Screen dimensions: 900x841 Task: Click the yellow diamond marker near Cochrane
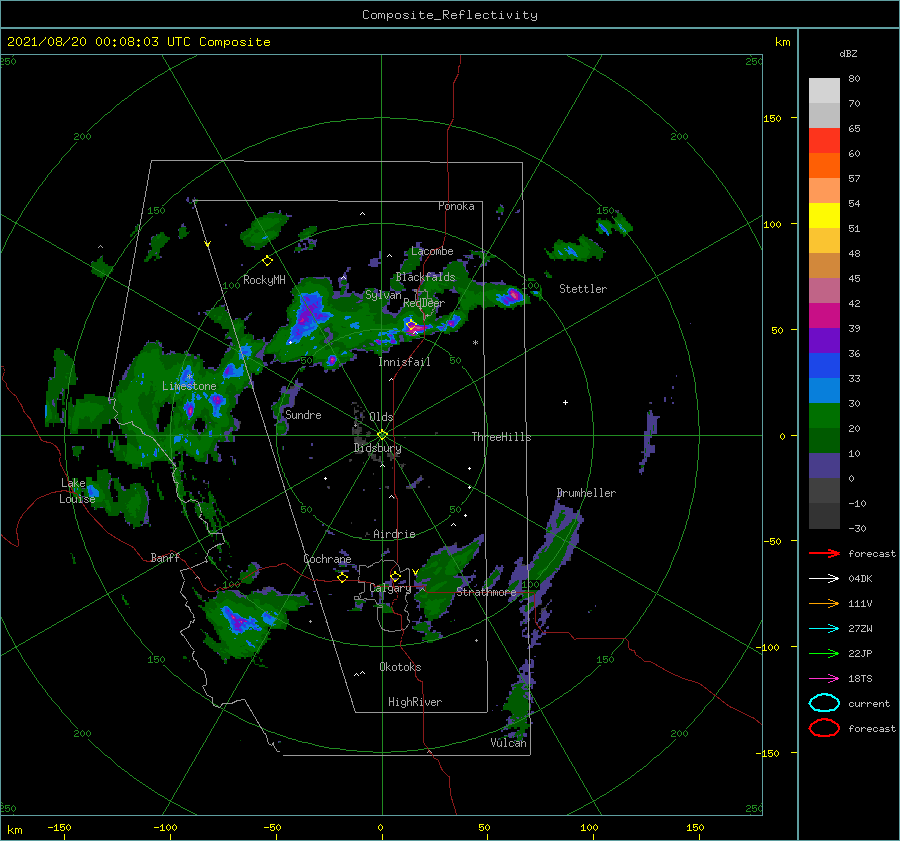pos(342,578)
